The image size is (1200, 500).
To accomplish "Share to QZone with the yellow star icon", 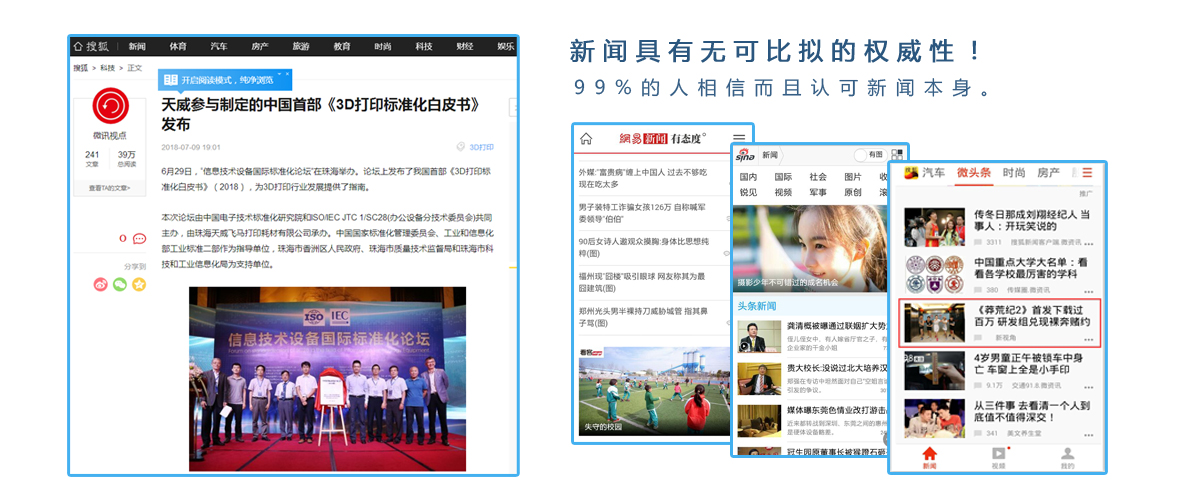I will [139, 284].
